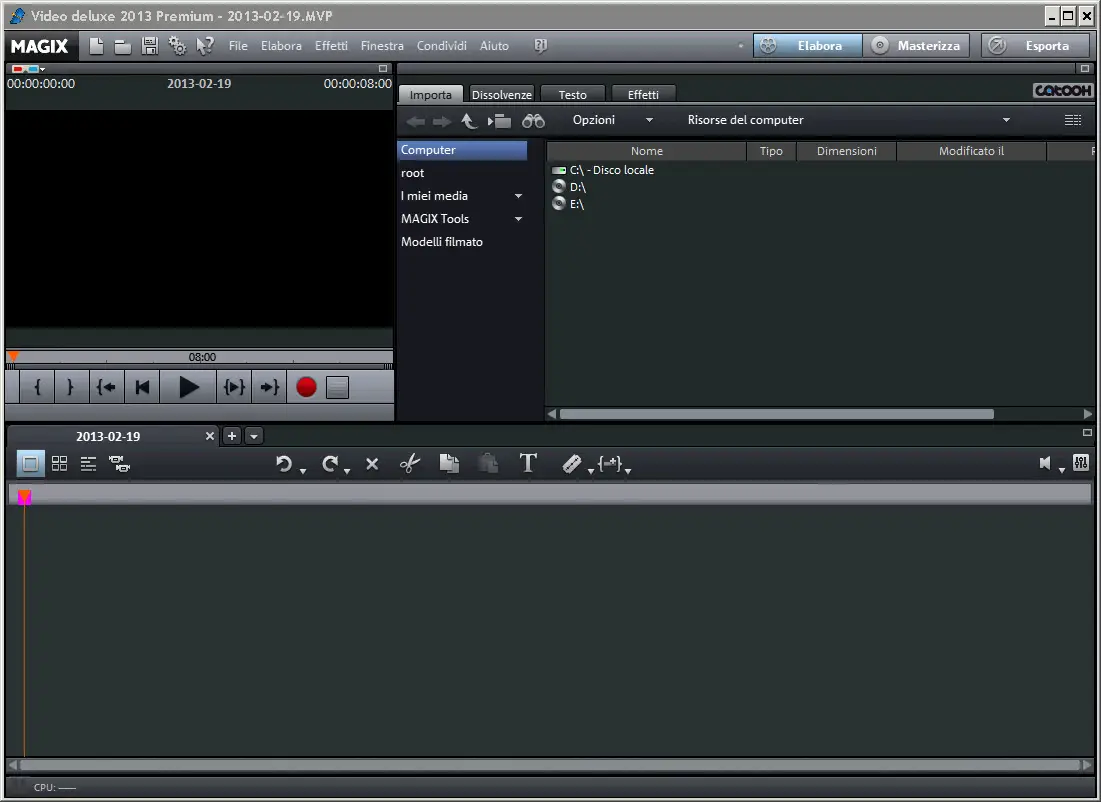Switch to scene overview grid mode
Screen dimensions: 1101x802
[60, 464]
